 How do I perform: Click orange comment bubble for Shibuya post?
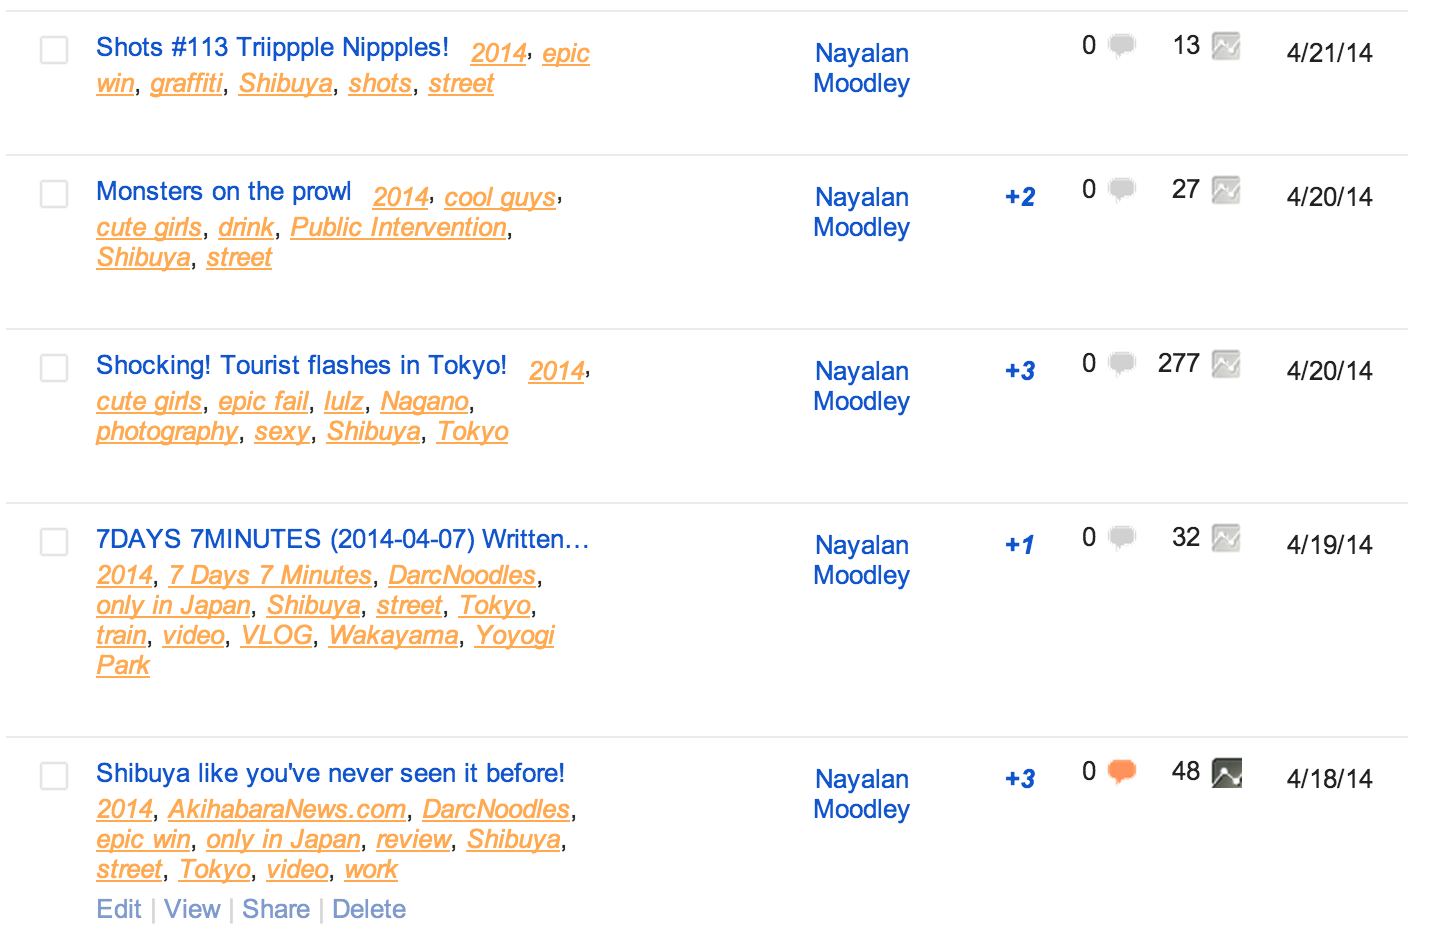[1122, 771]
